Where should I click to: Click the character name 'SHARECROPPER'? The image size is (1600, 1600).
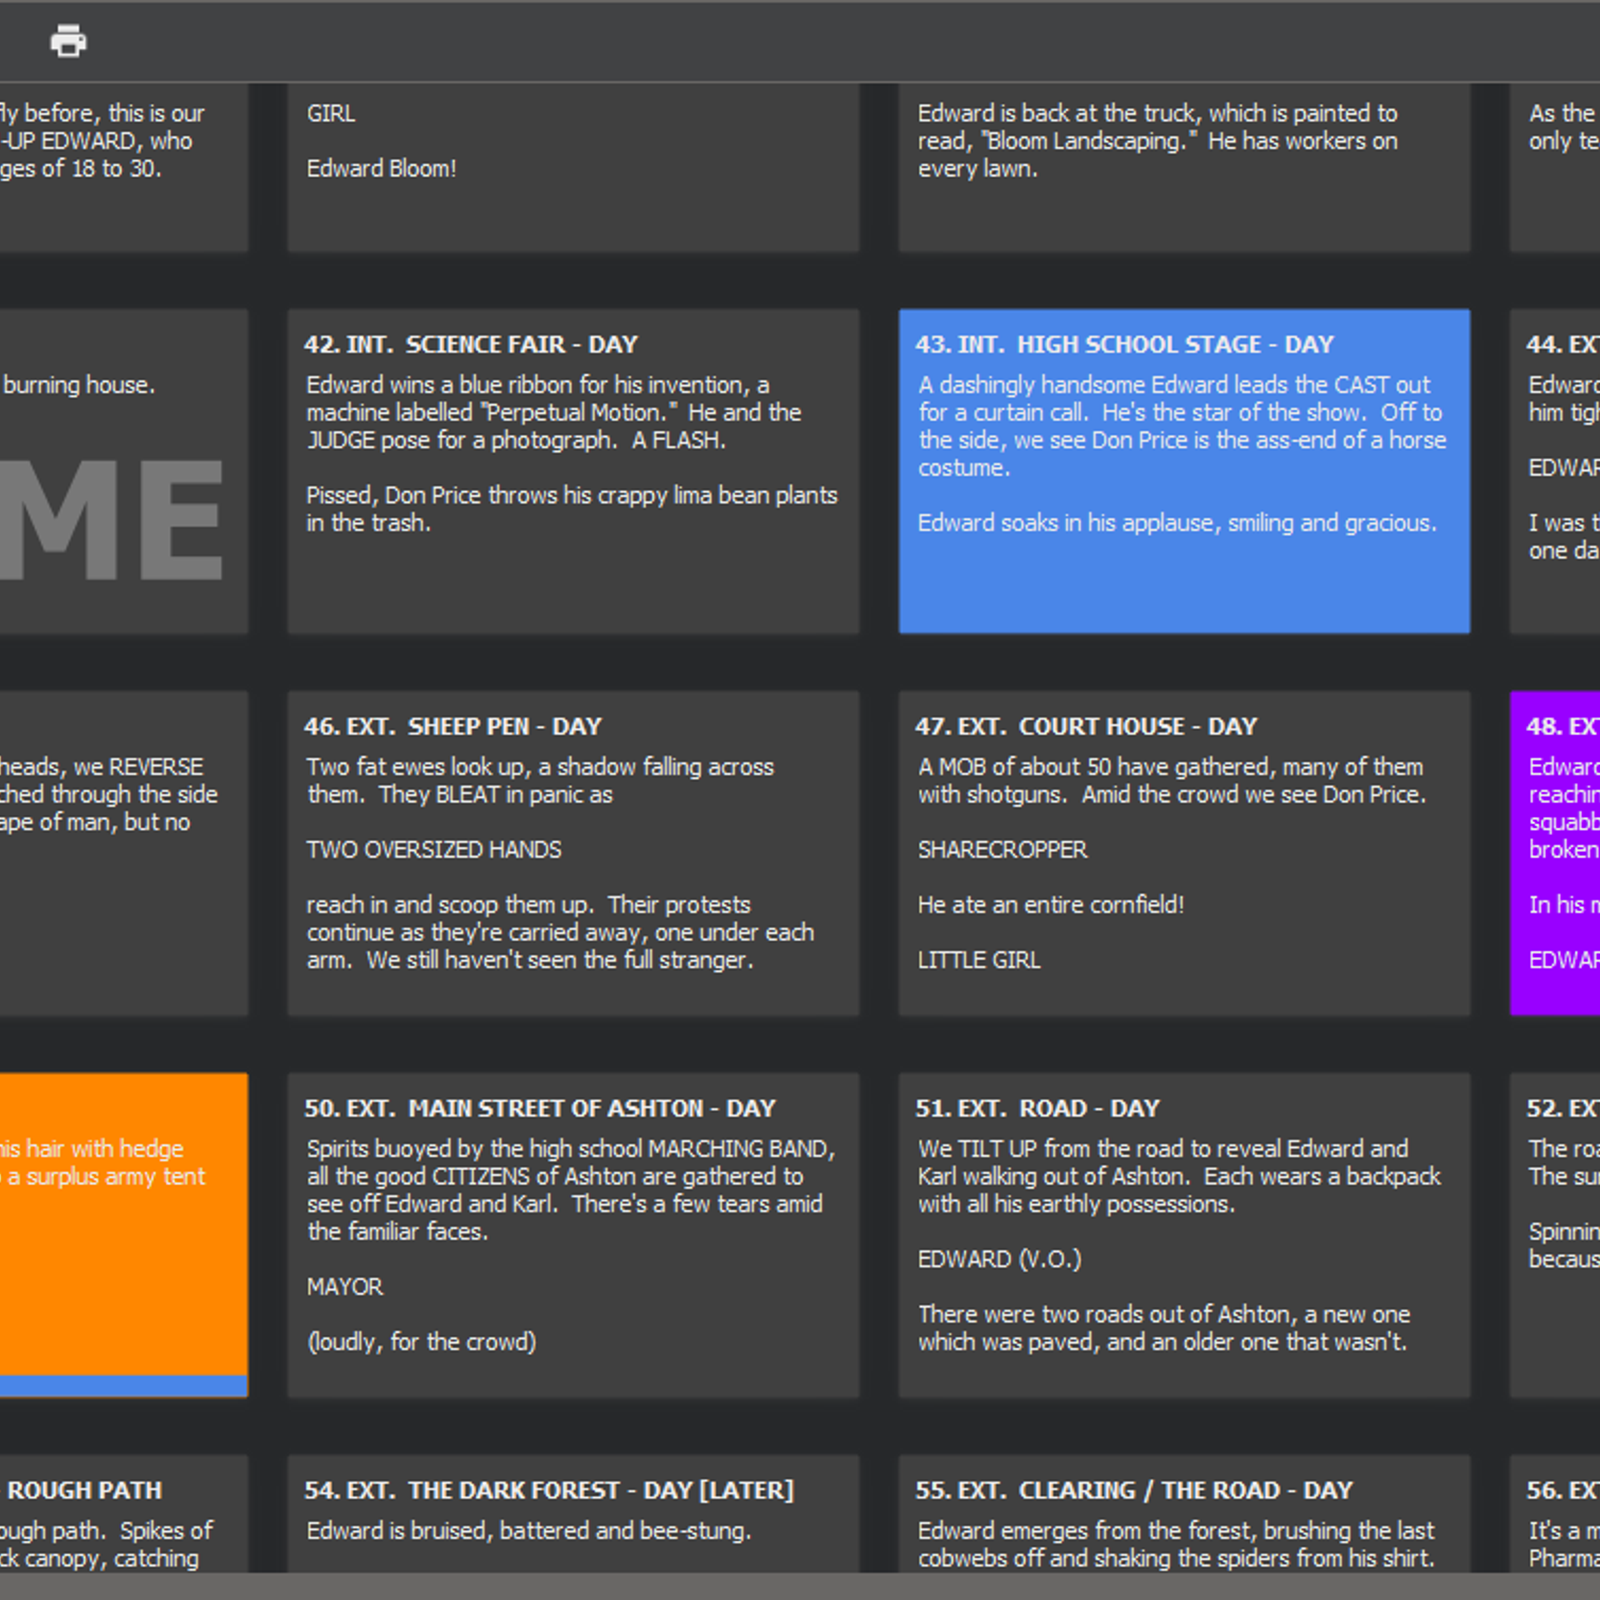(1002, 849)
